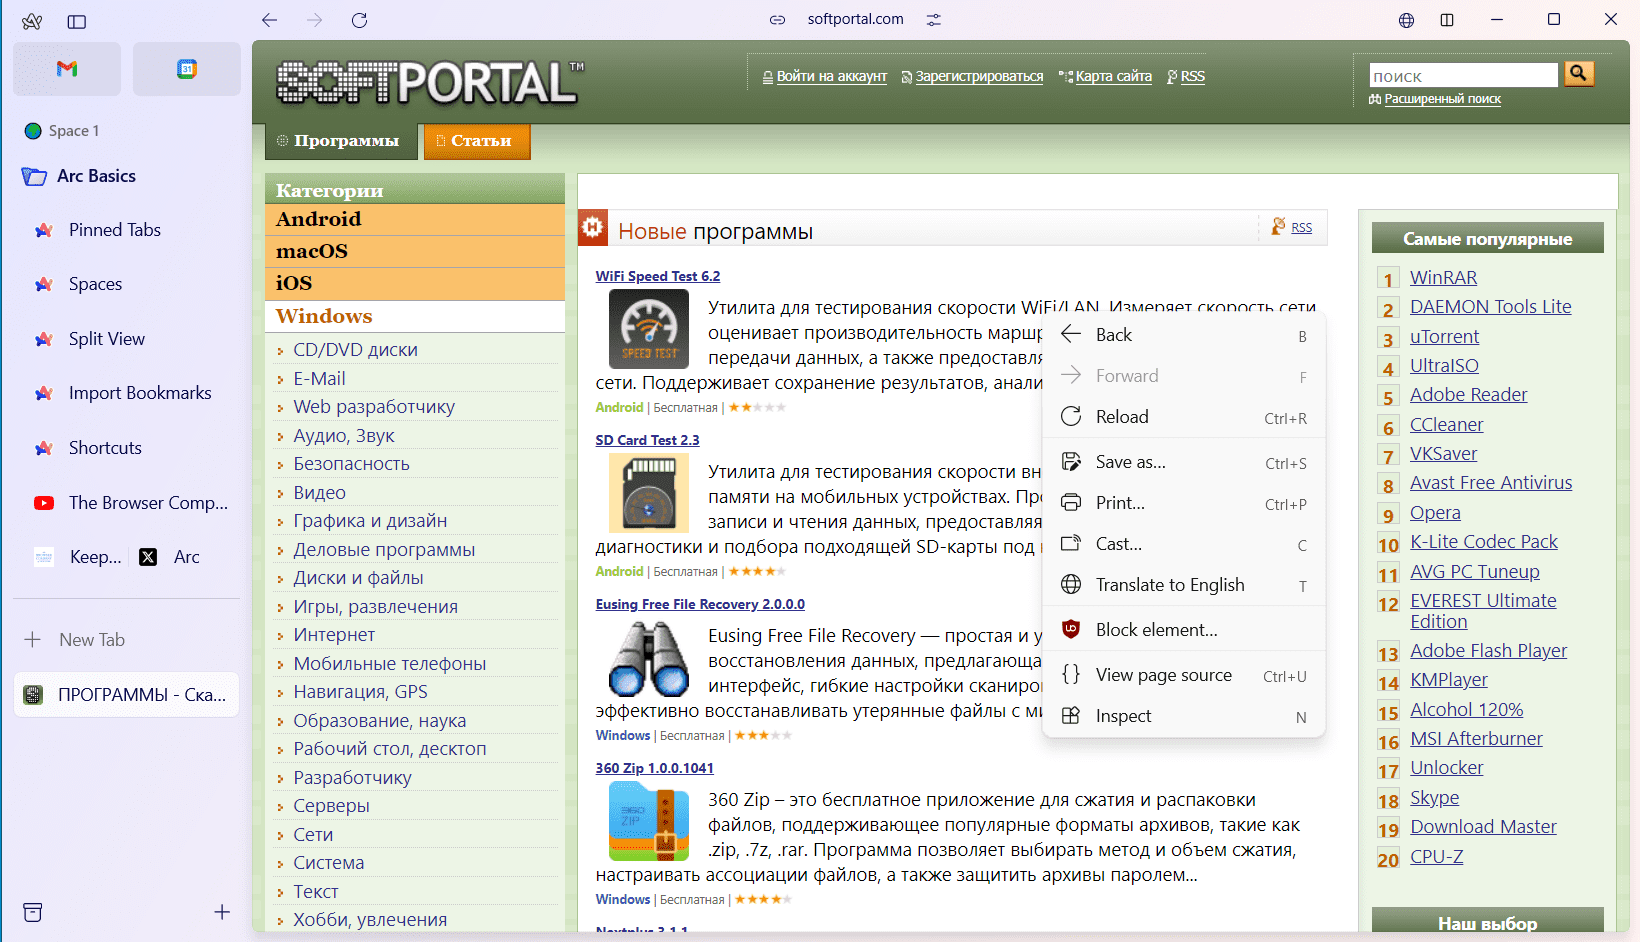The height and width of the screenshot is (942, 1640).
Task: Choose Cast... in the context menu
Action: click(1184, 544)
